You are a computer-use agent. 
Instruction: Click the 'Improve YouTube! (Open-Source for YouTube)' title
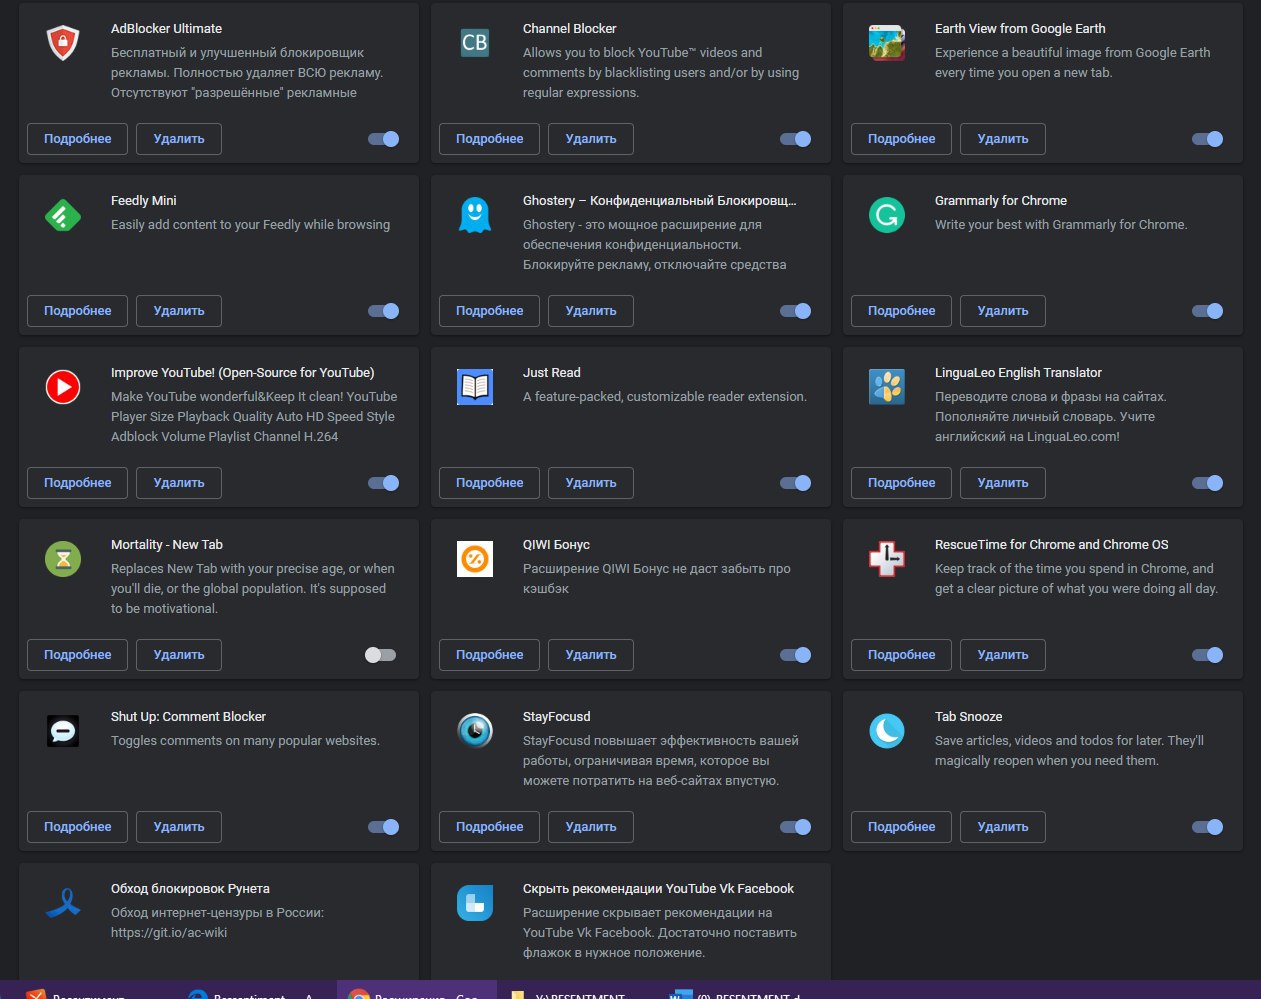[243, 373]
